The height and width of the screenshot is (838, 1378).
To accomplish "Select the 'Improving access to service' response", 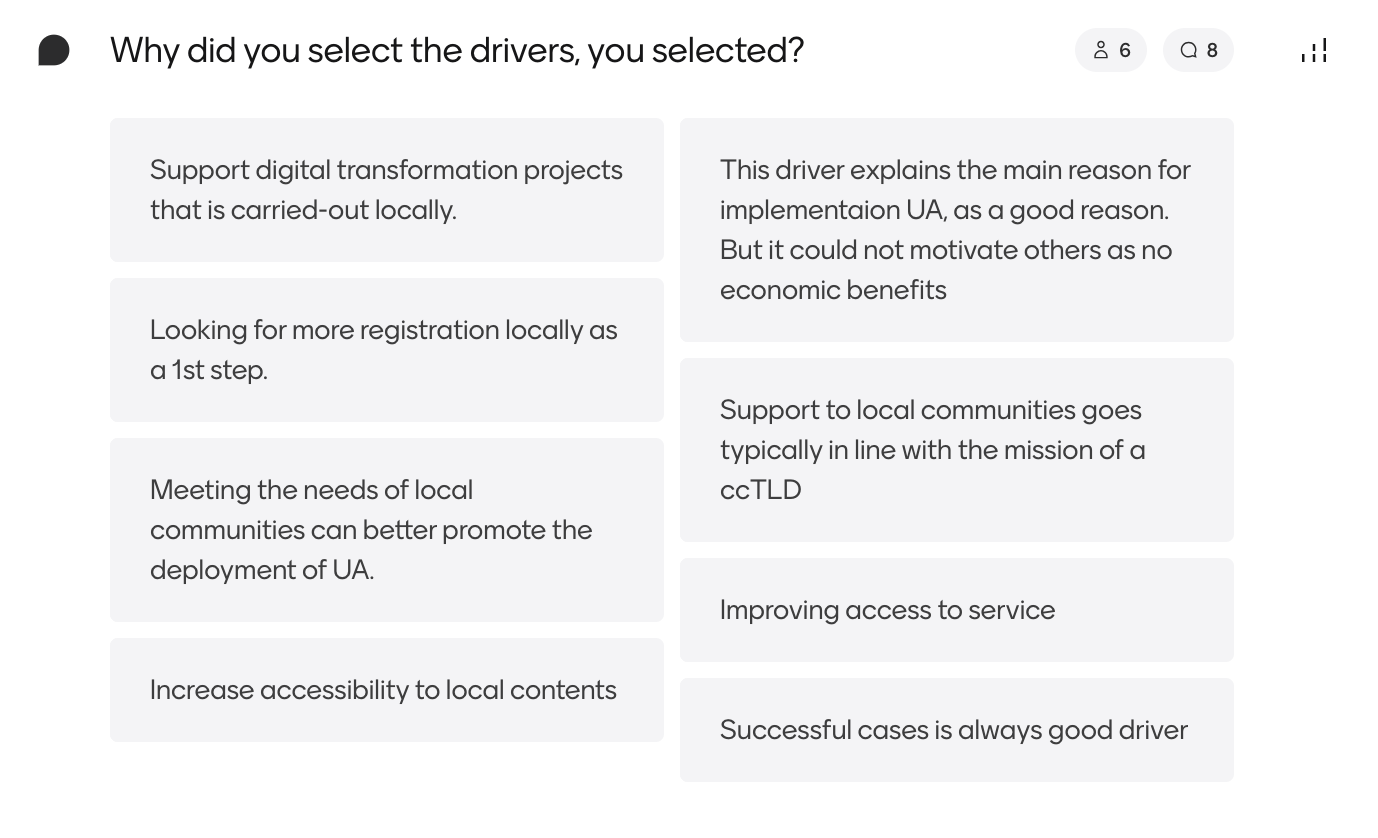I will pos(957,610).
